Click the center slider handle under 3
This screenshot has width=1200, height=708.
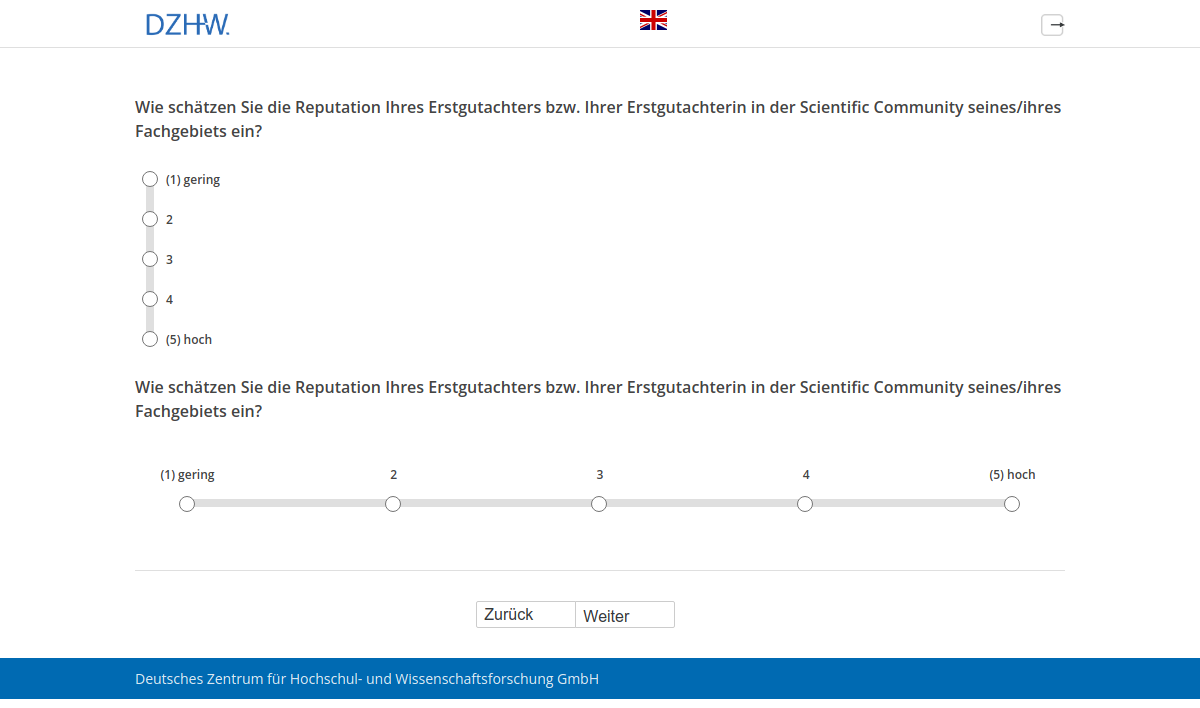click(599, 504)
